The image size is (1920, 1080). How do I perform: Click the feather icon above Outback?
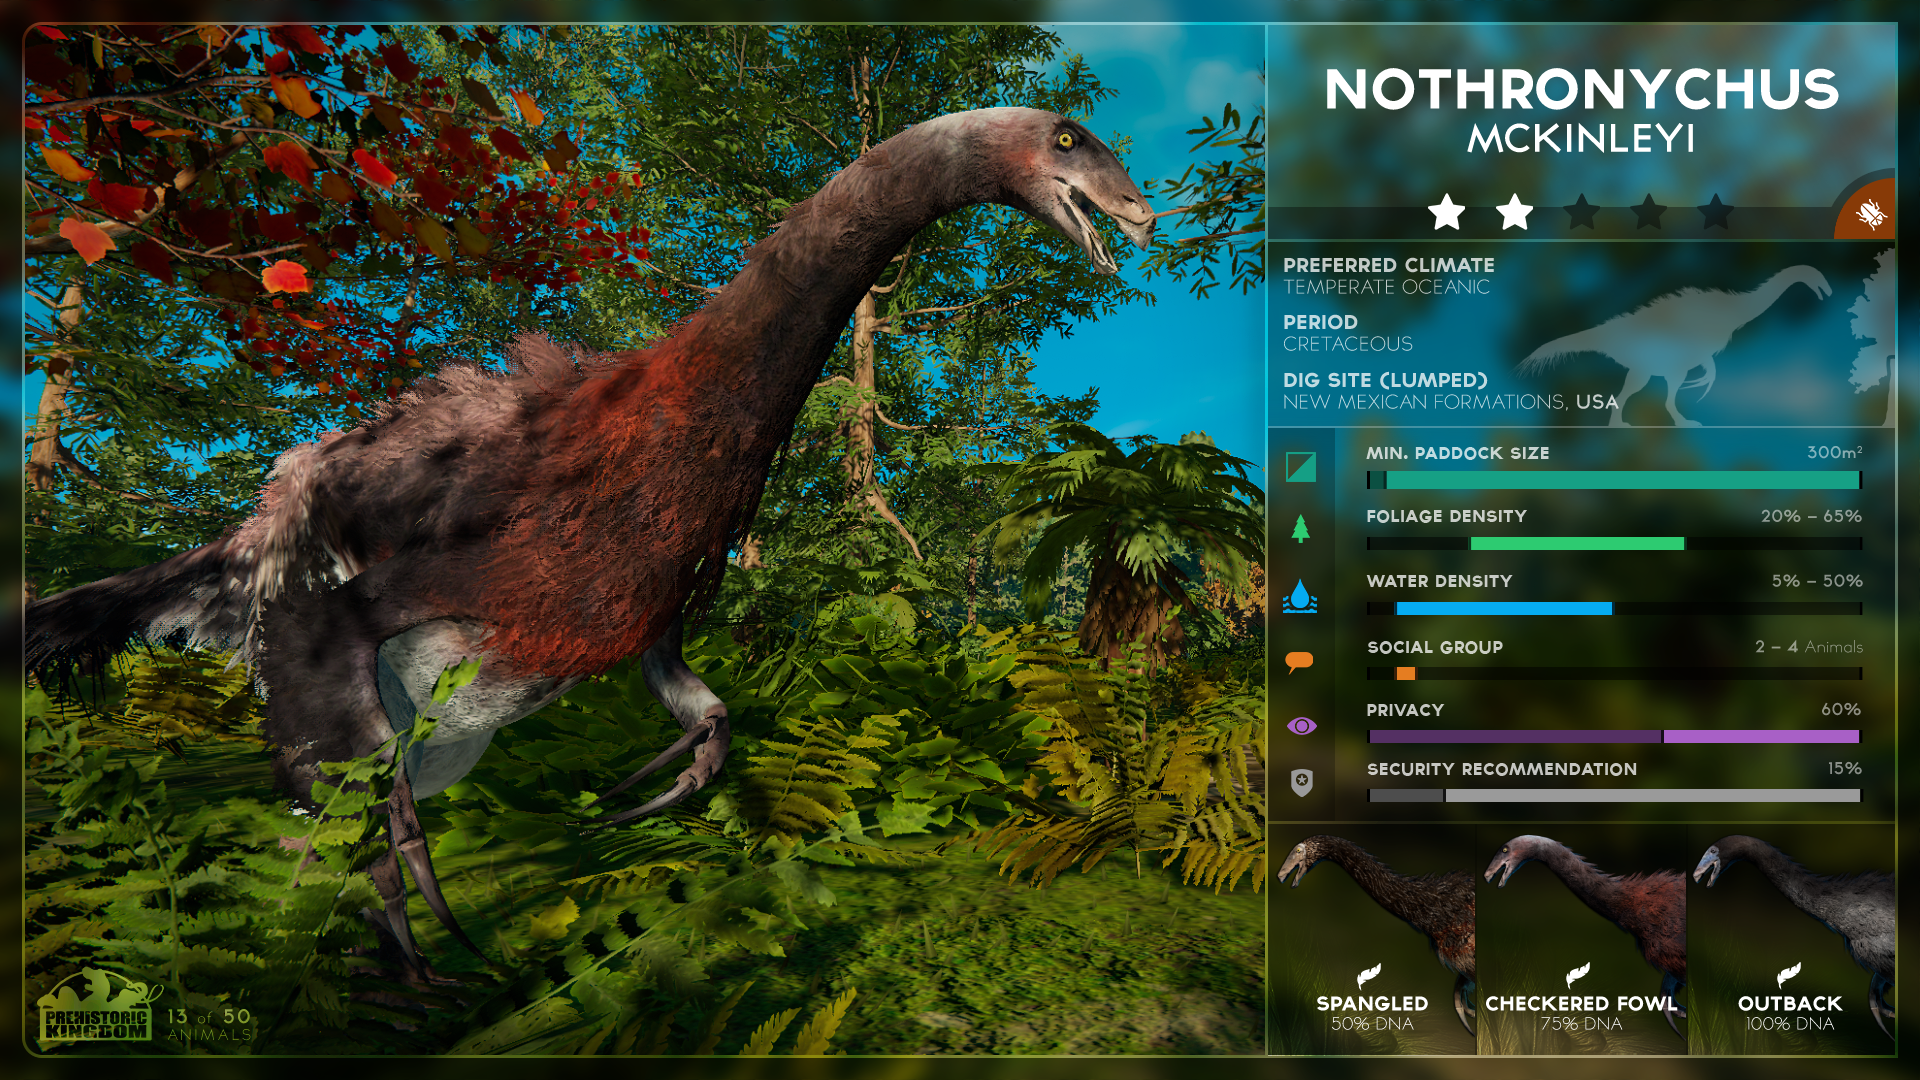(x=1789, y=975)
